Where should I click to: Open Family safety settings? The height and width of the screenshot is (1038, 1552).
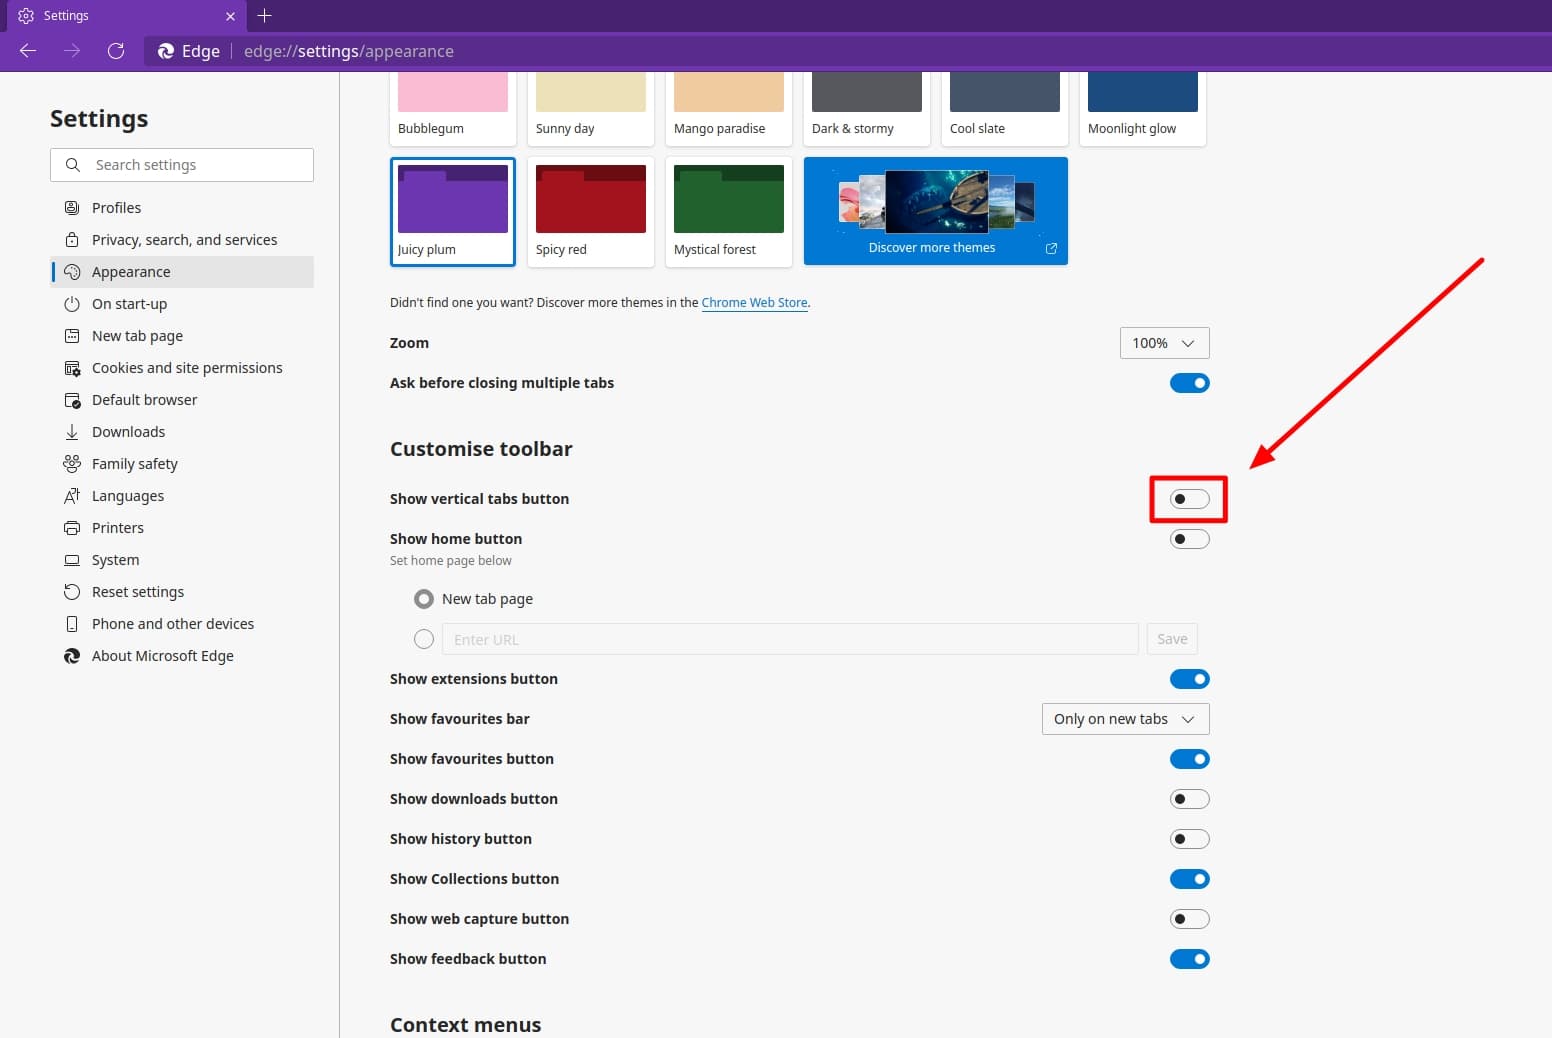click(x=133, y=463)
